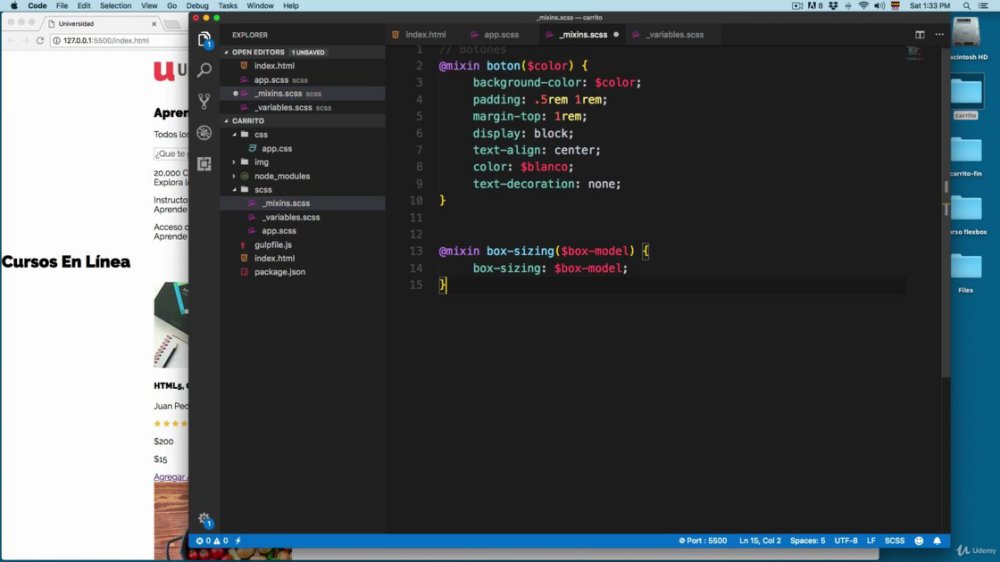This screenshot has width=1000, height=562.
Task: Open the Help menu
Action: point(291,6)
